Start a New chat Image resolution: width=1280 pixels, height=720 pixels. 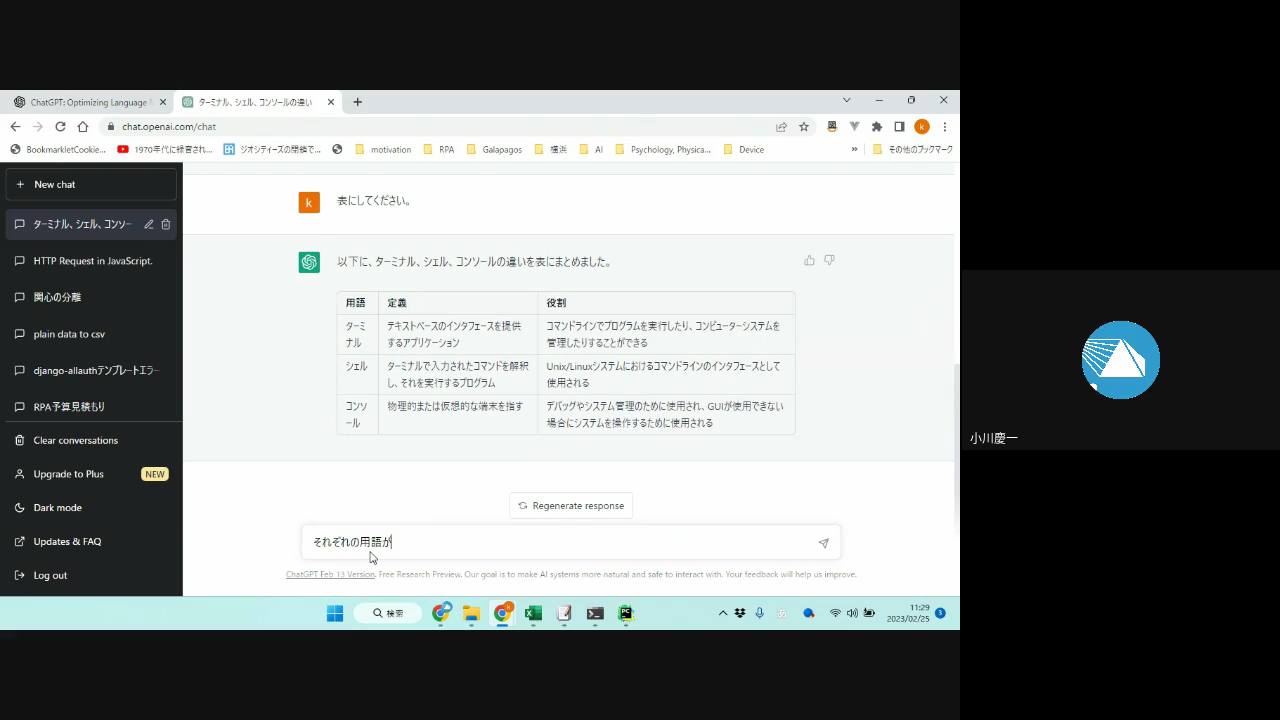click(x=91, y=185)
